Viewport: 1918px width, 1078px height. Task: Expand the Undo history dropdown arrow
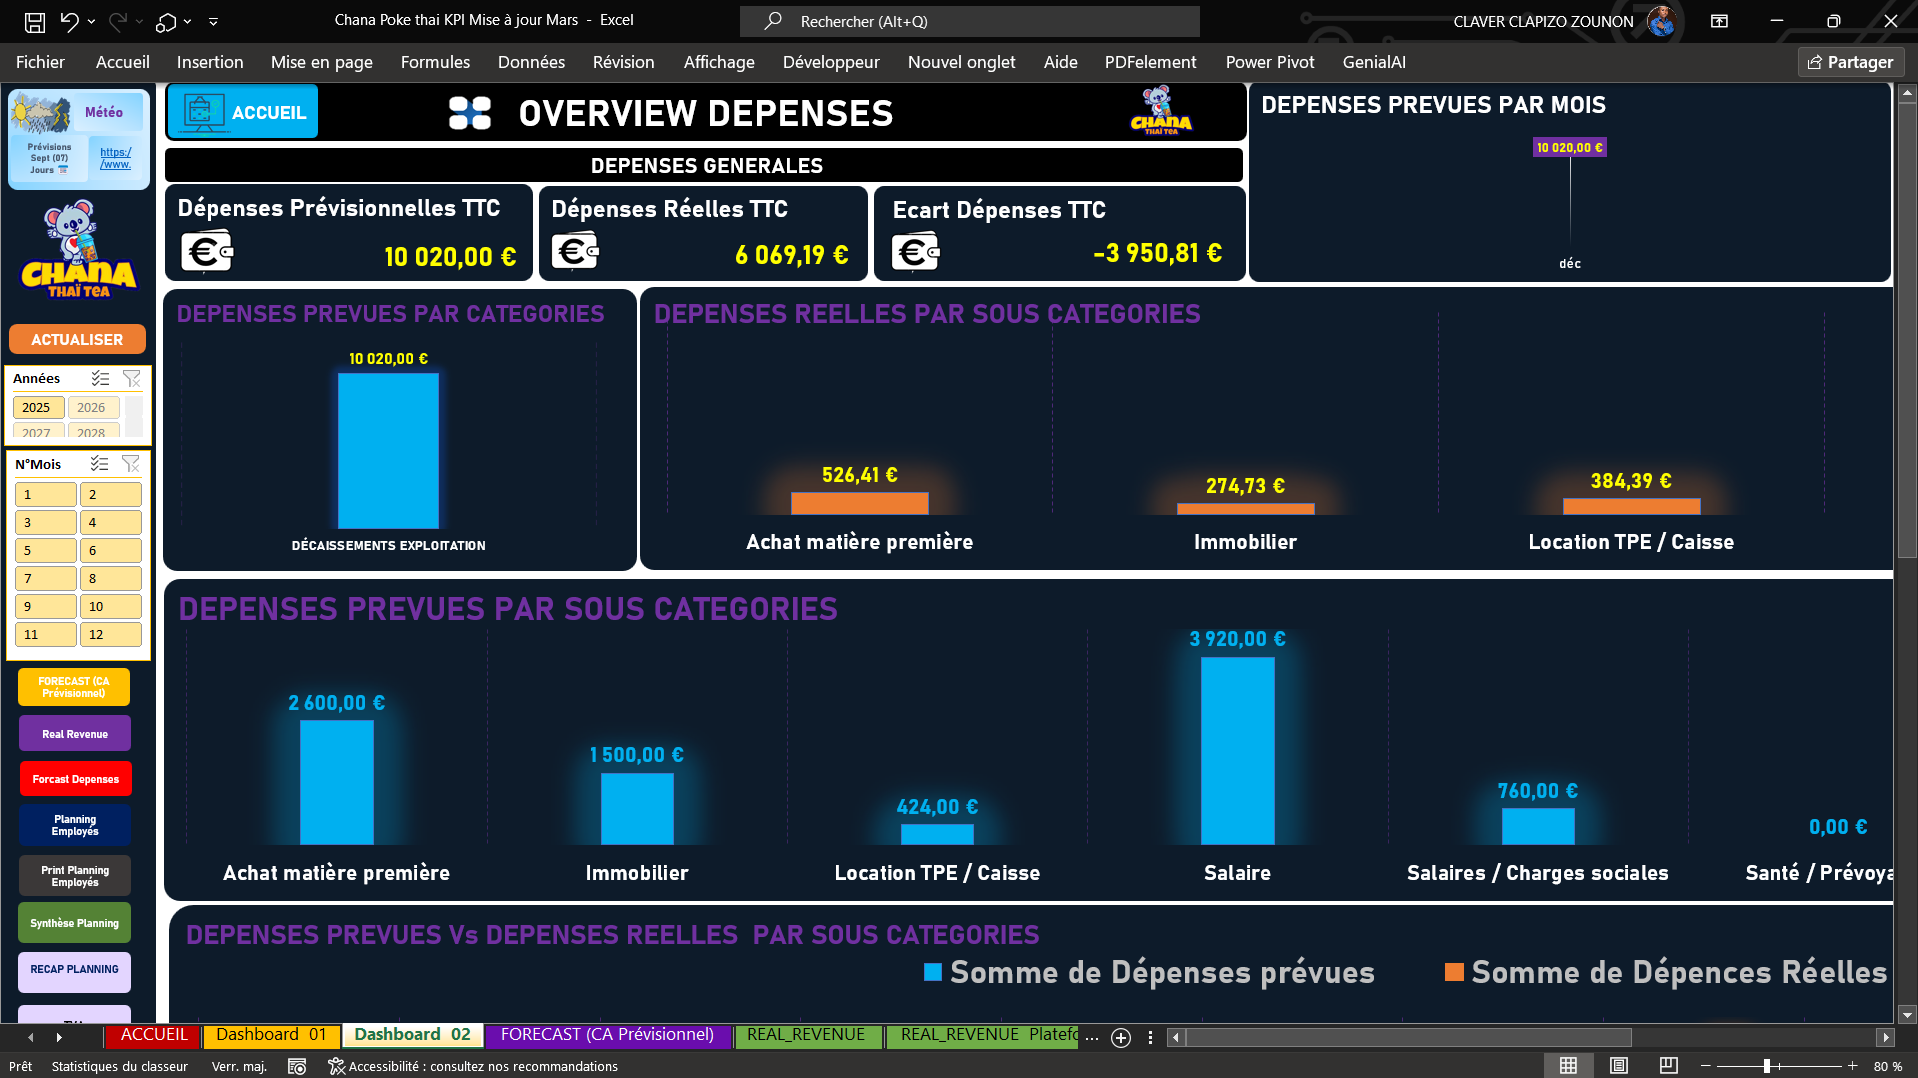91,21
